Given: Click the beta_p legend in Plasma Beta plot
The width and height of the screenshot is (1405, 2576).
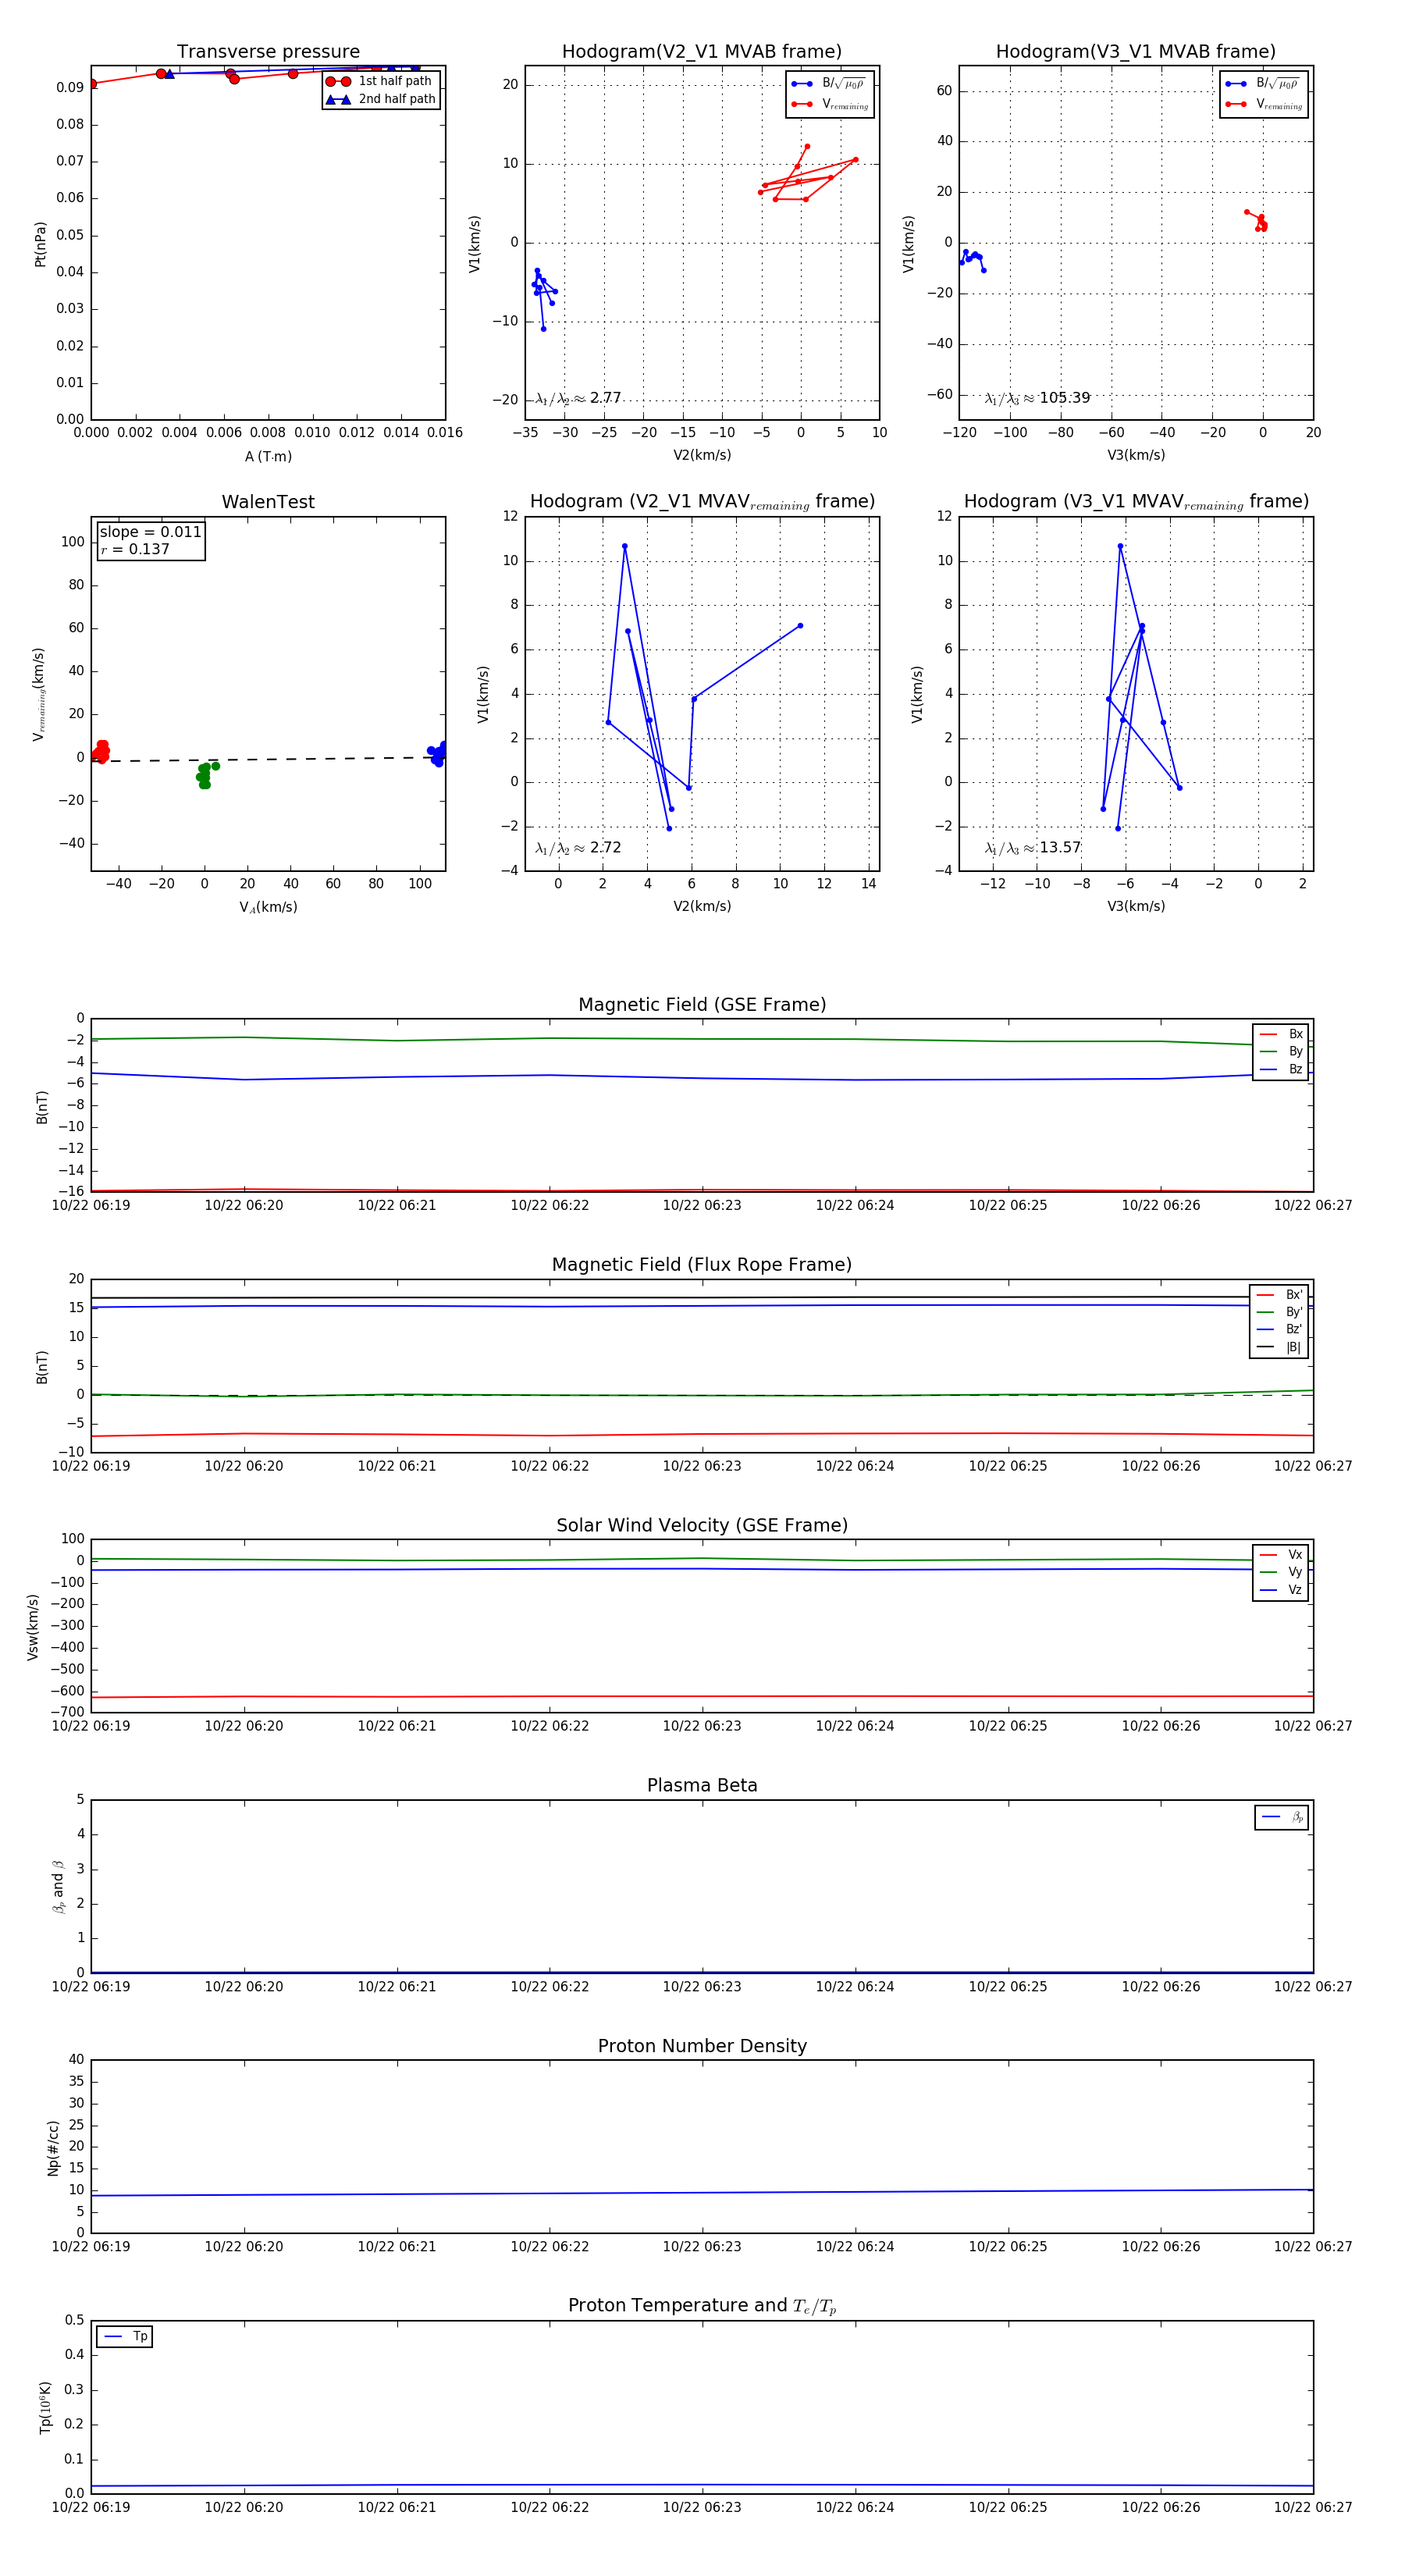Looking at the screenshot, I should pos(1281,1817).
